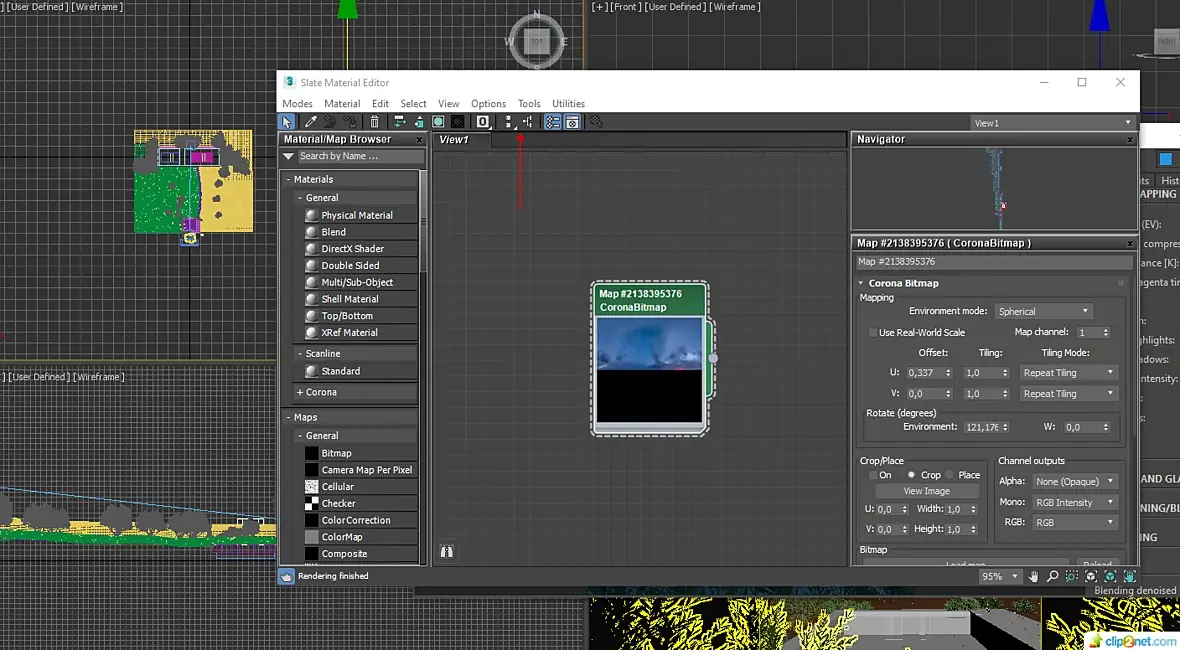1180x650 pixels.
Task: Activate the Select Tool arrow icon
Action: point(287,122)
